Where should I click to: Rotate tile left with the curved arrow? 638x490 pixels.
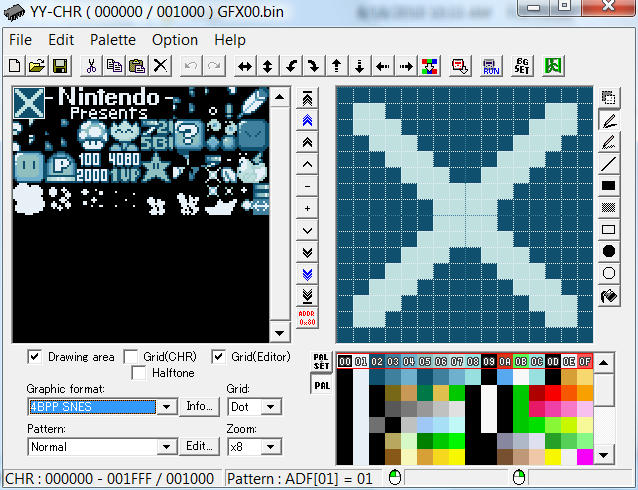coord(291,66)
